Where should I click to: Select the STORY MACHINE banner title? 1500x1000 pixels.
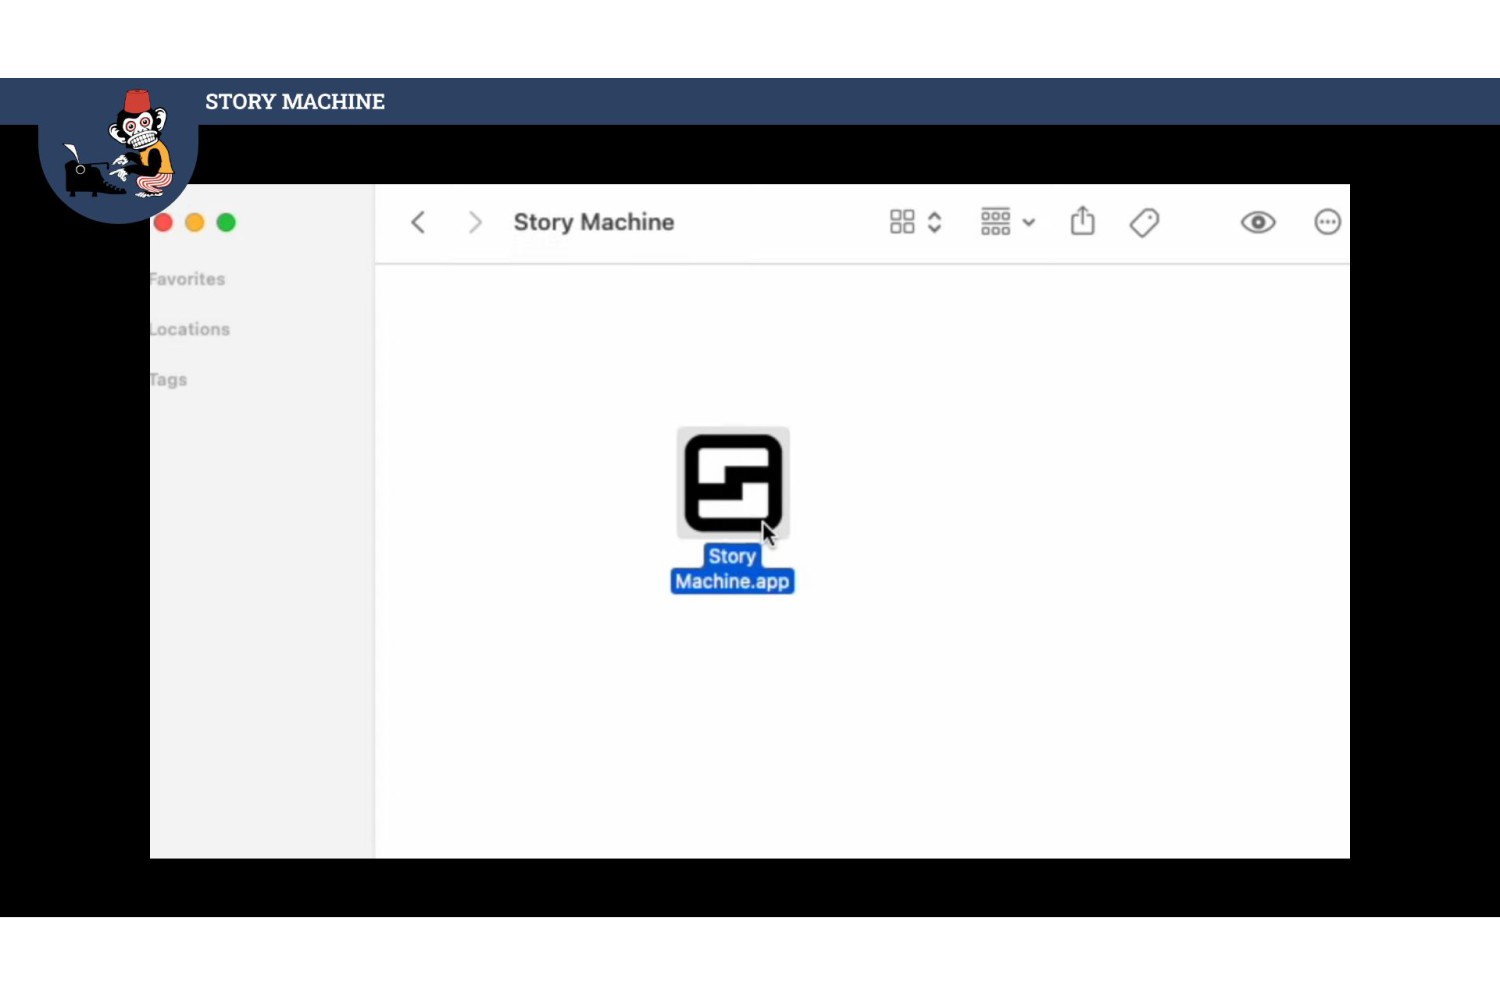tap(295, 102)
